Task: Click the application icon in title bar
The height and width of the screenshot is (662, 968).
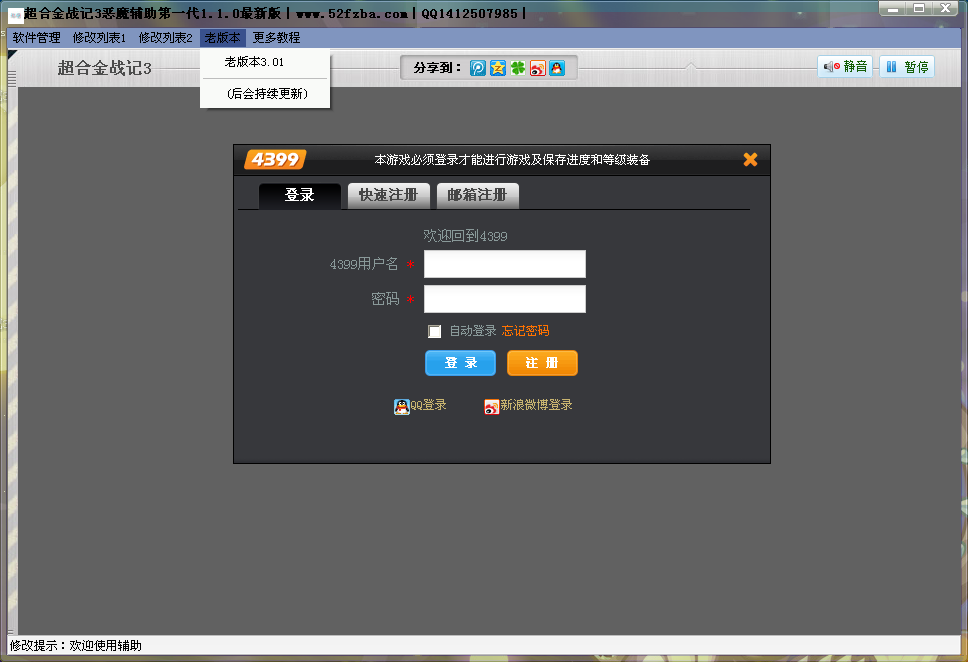Action: pyautogui.click(x=15, y=15)
